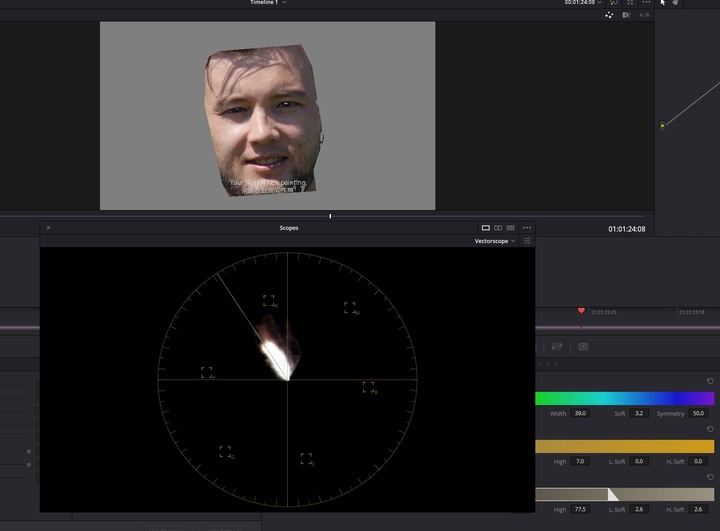Switch Scopes to single view layout
This screenshot has height=531, width=720.
[x=485, y=228]
